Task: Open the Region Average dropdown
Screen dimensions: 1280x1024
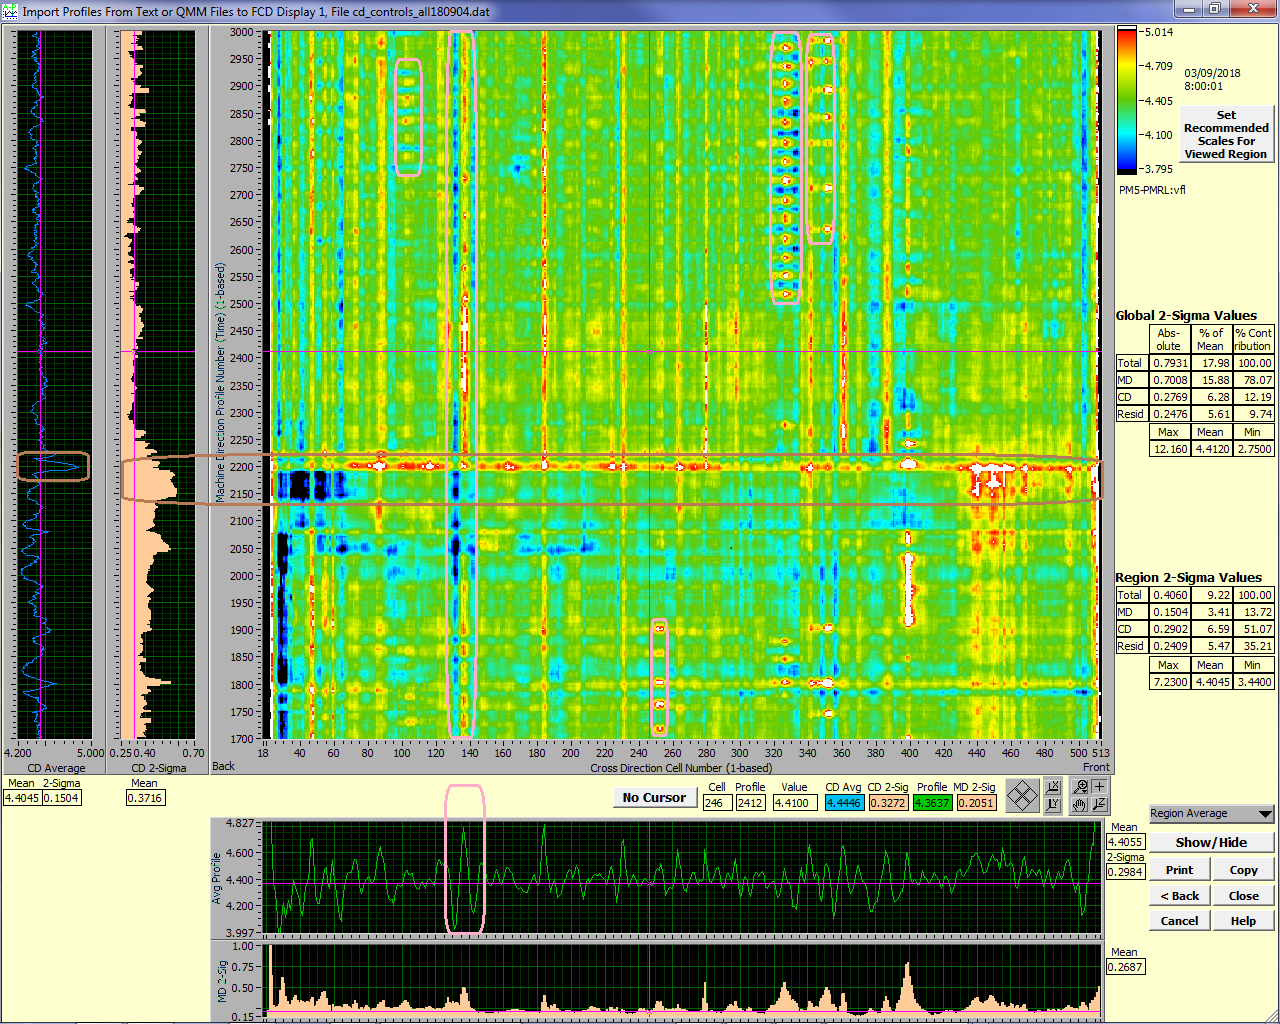Action: [x=1211, y=814]
